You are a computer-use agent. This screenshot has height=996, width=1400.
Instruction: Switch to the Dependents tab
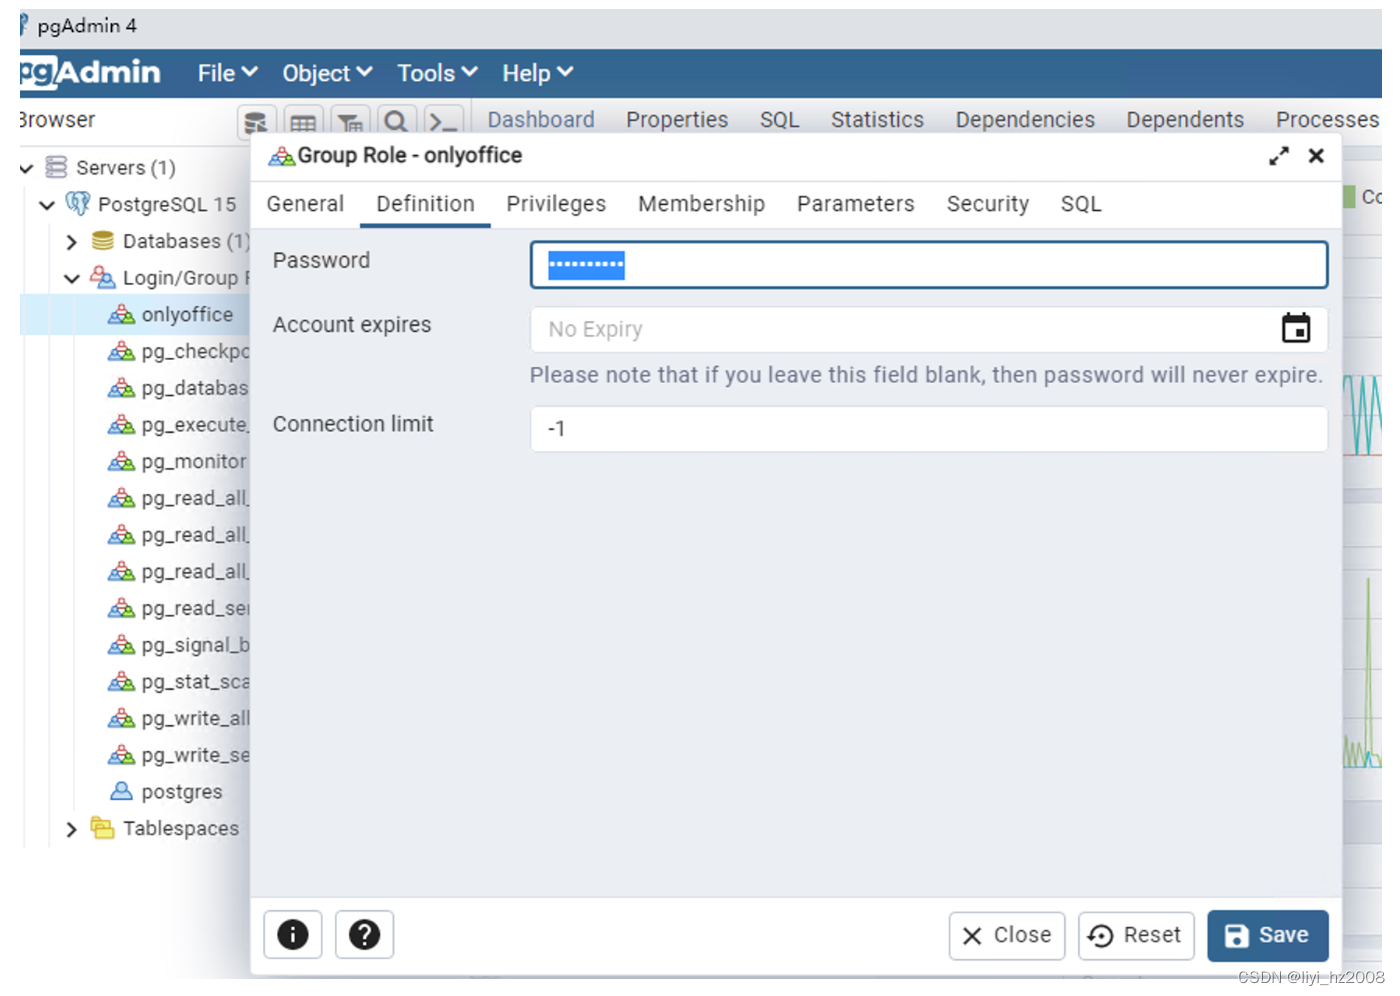(1185, 120)
